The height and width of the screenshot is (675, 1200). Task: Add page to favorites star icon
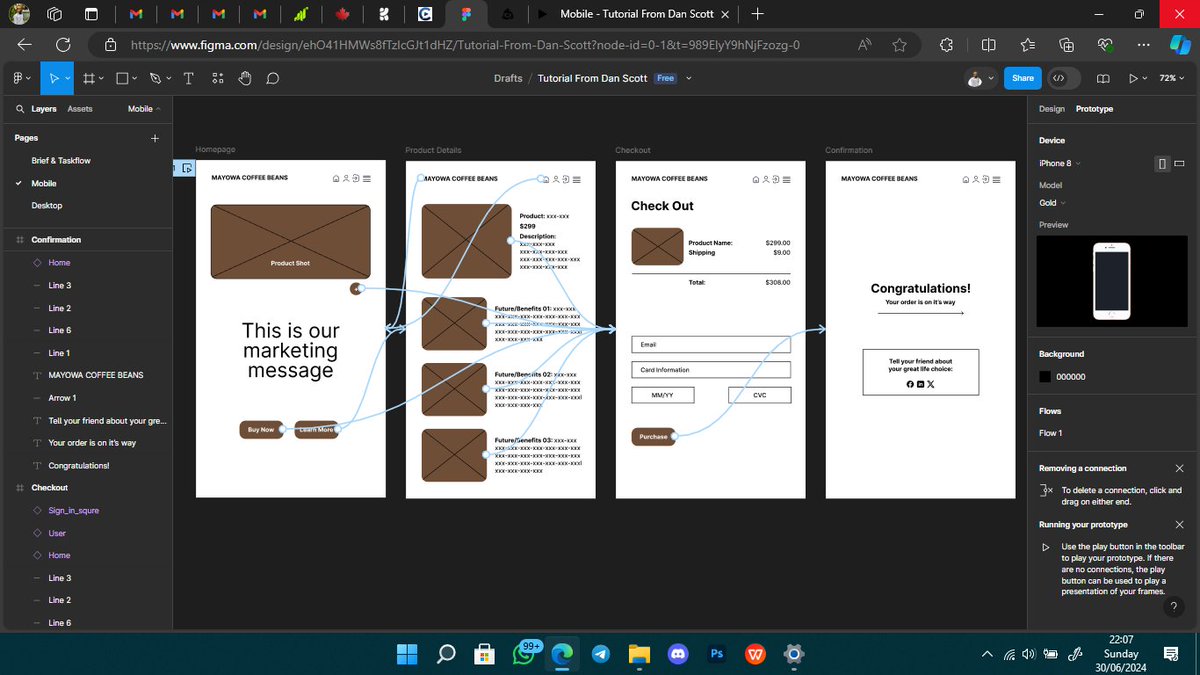pos(899,44)
